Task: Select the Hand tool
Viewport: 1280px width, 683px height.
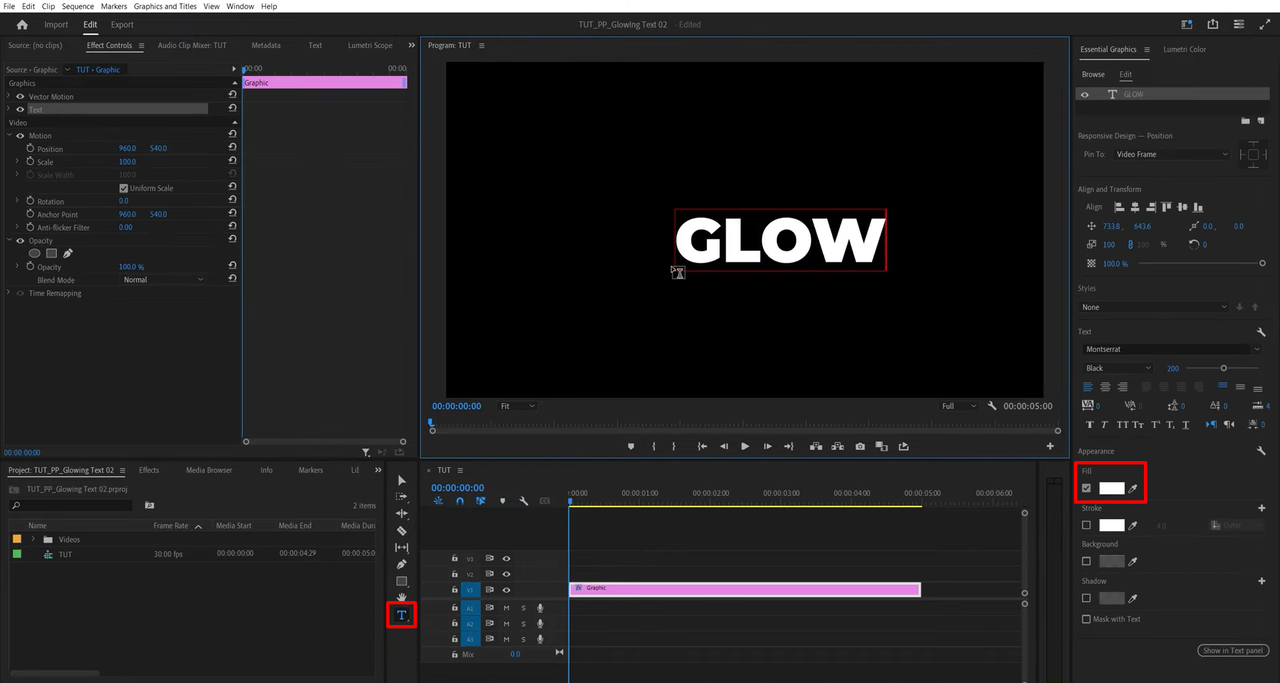Action: (x=402, y=597)
